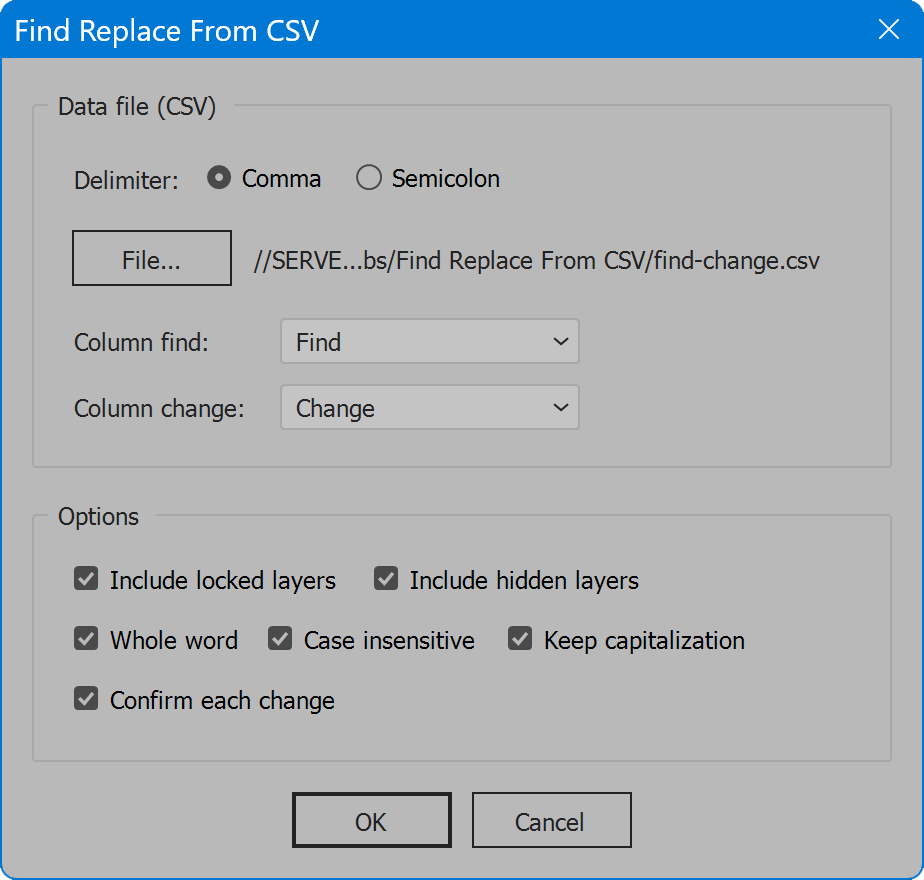
Task: Click the chevron arrow of Change dropdown
Action: [x=561, y=408]
